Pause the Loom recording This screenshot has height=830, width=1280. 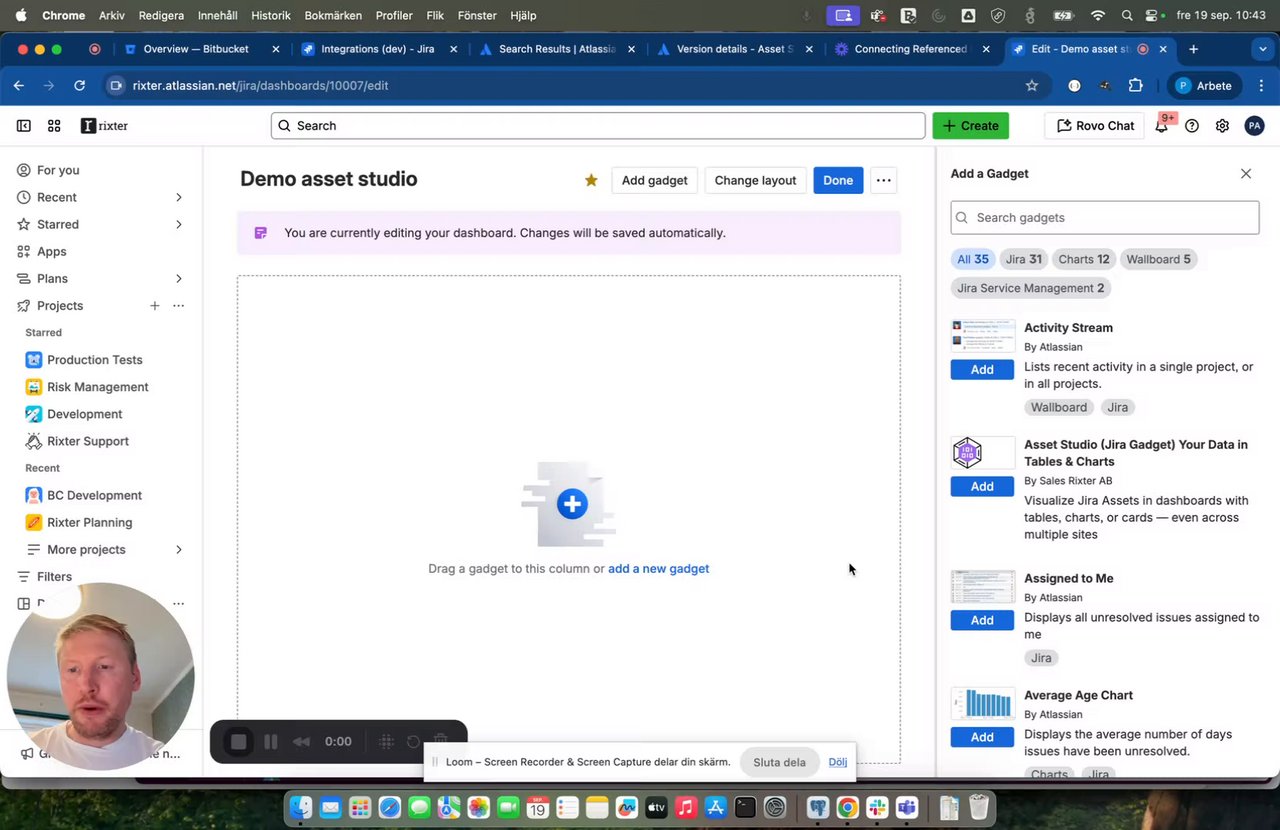pyautogui.click(x=270, y=742)
